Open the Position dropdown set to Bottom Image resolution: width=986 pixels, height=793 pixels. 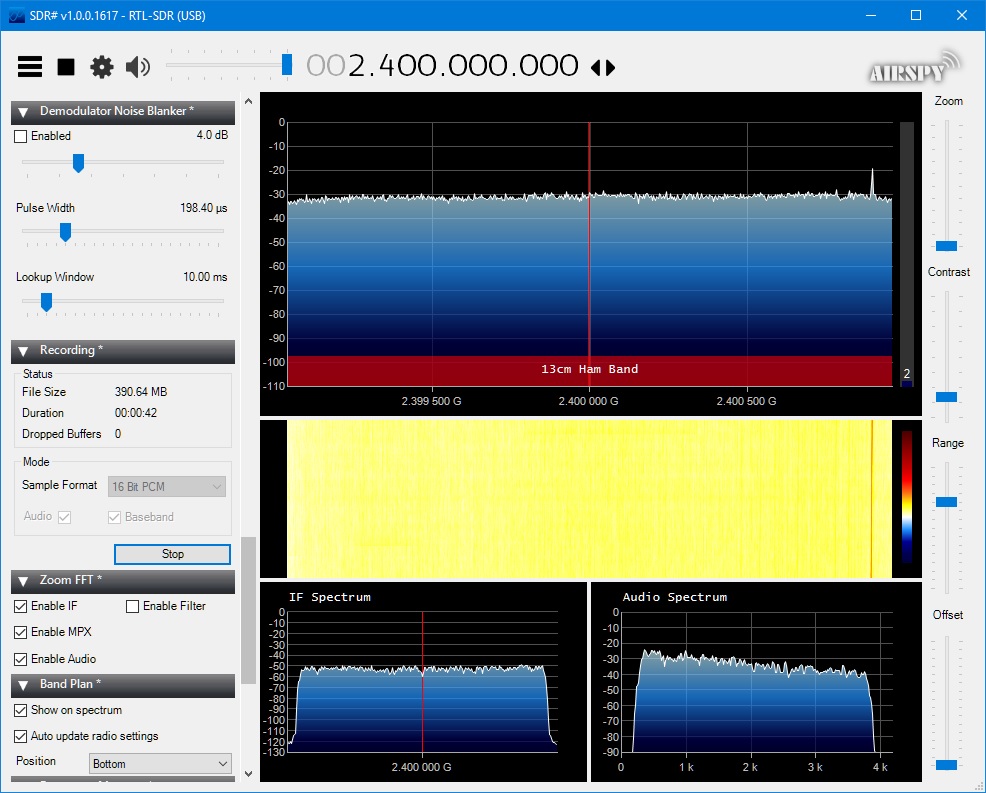tap(160, 764)
